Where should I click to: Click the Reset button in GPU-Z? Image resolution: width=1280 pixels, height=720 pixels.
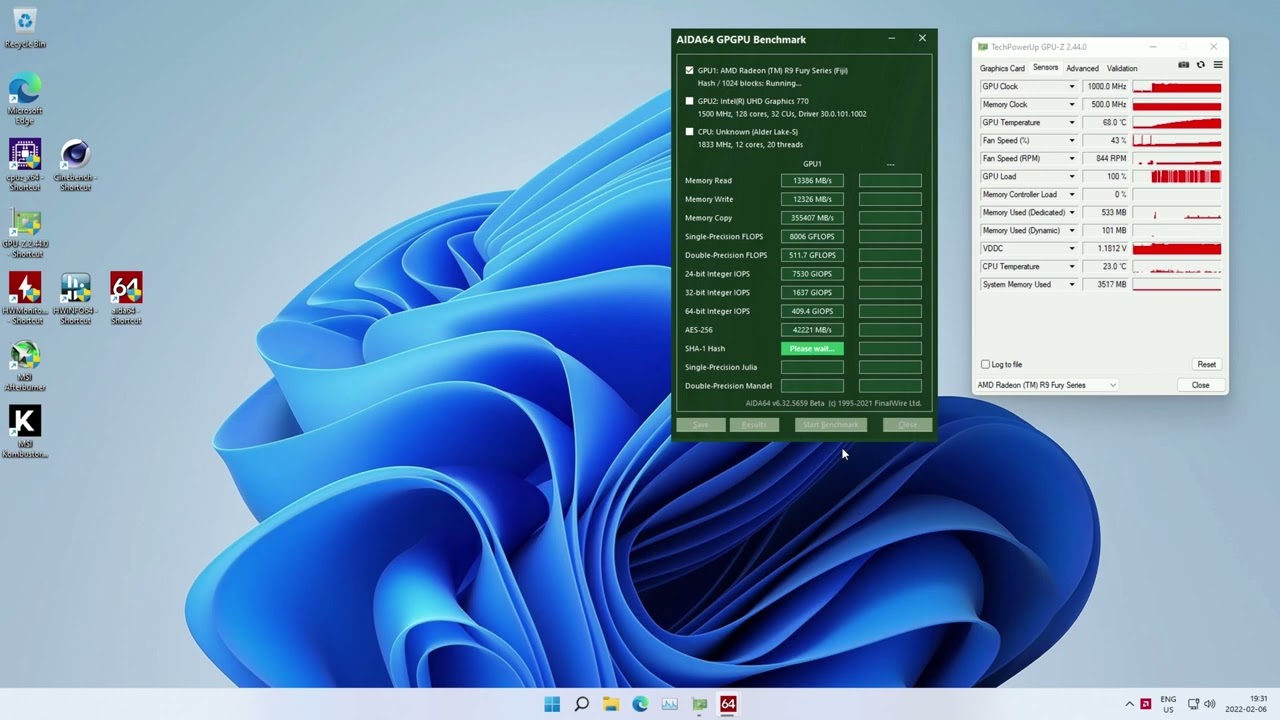(1207, 365)
